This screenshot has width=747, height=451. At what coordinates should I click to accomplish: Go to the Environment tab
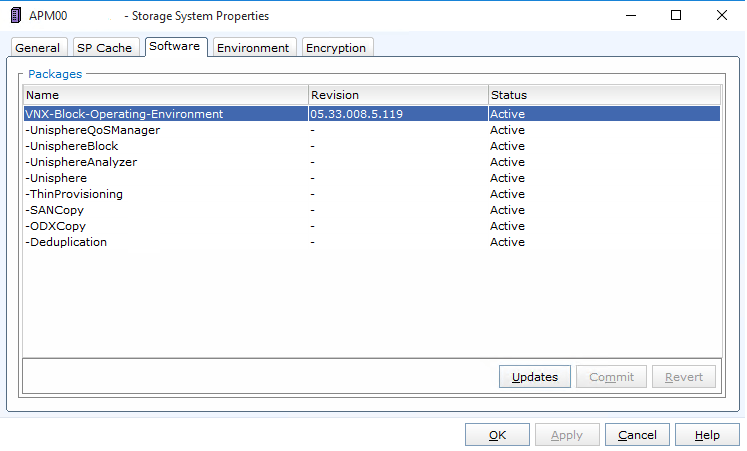coord(253,48)
